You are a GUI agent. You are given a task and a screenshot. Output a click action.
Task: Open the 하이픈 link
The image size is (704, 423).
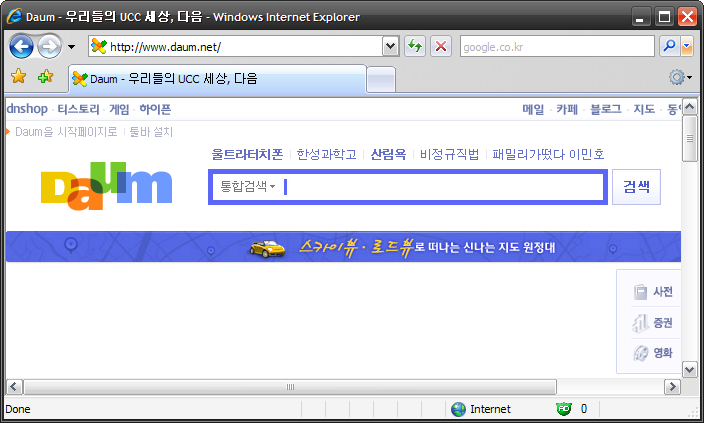point(155,109)
